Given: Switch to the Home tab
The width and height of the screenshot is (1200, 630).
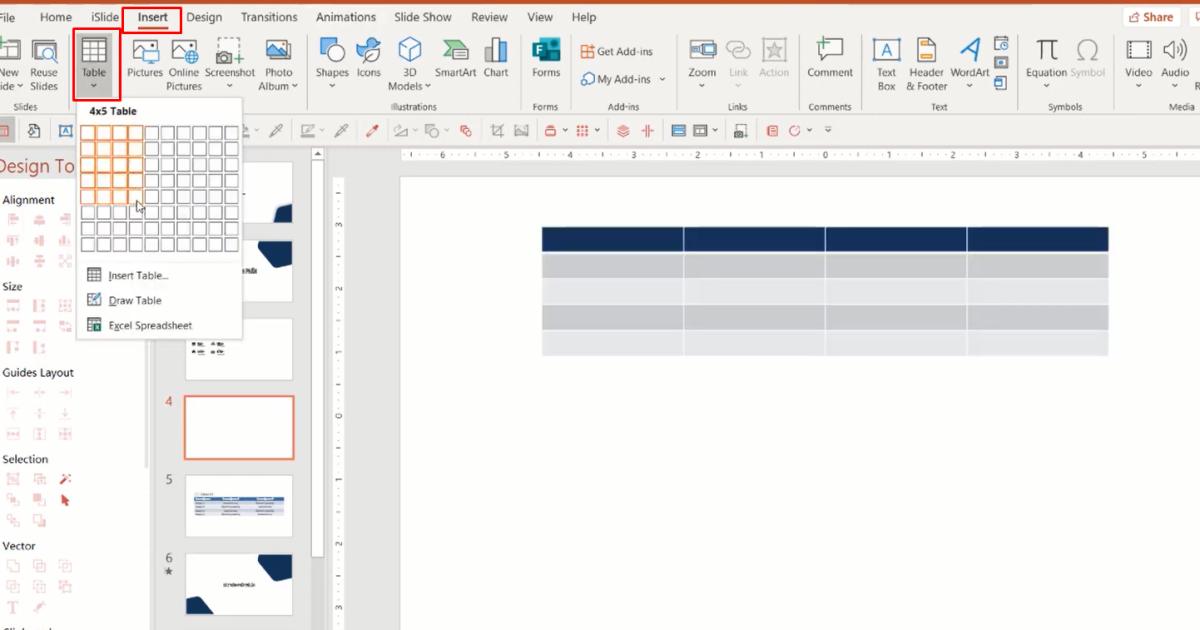Looking at the screenshot, I should [56, 17].
